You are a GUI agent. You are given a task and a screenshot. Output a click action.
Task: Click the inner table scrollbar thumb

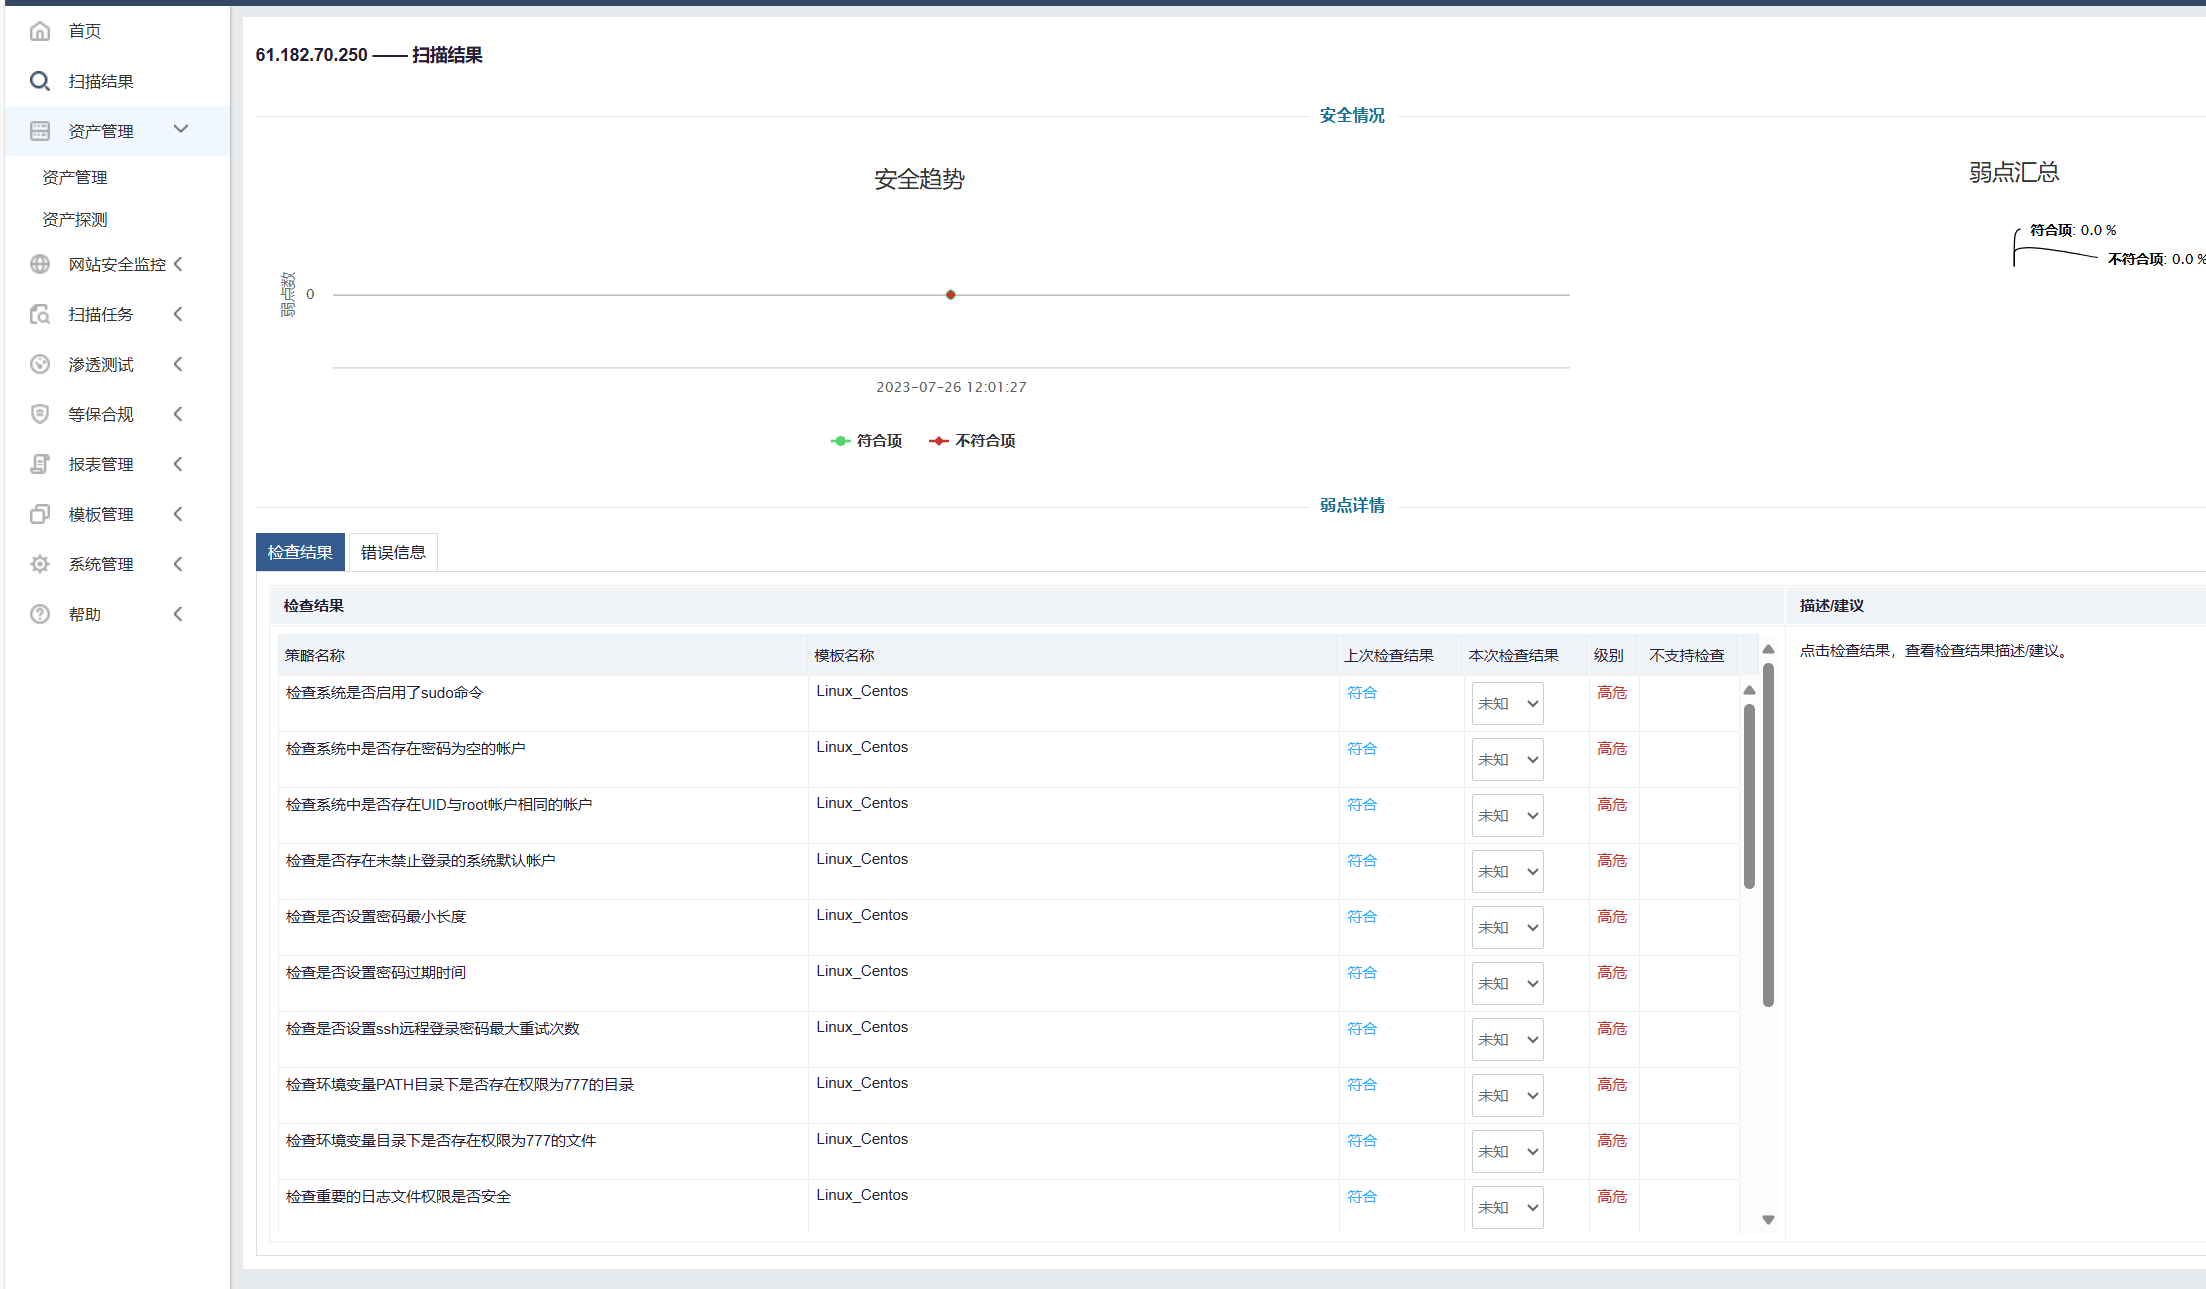coord(1749,796)
